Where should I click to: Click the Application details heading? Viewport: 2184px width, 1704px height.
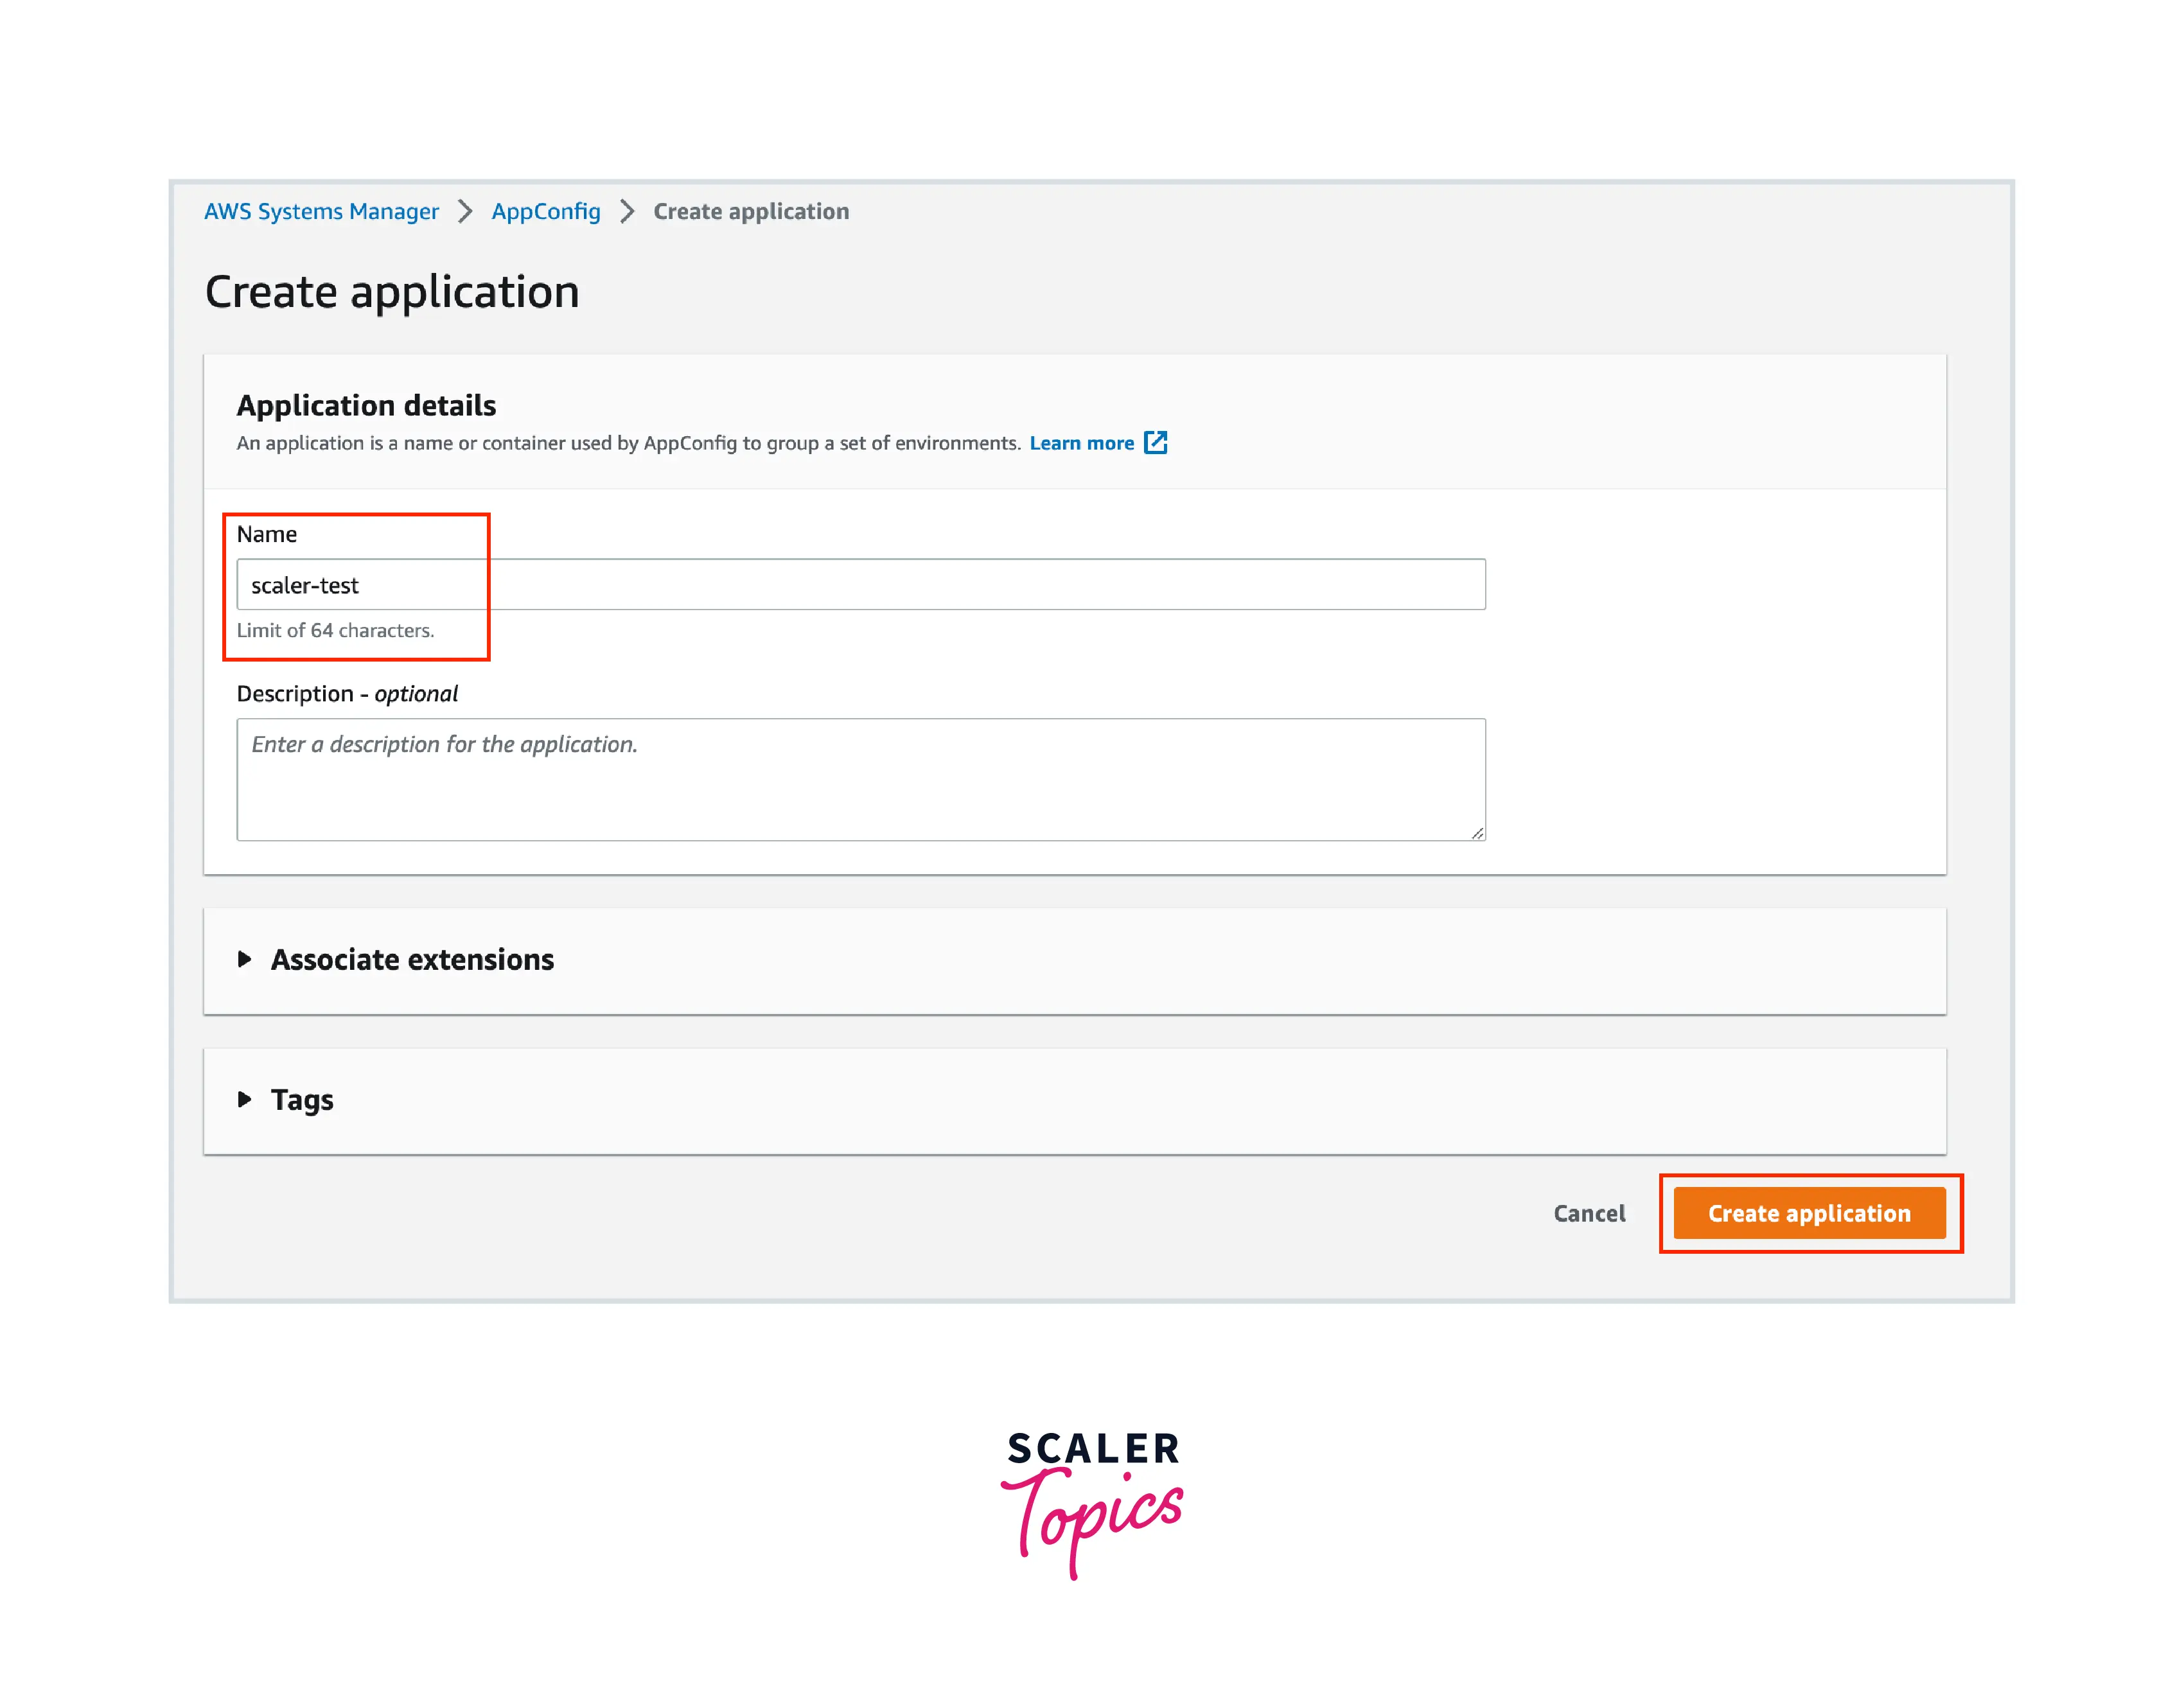[366, 405]
